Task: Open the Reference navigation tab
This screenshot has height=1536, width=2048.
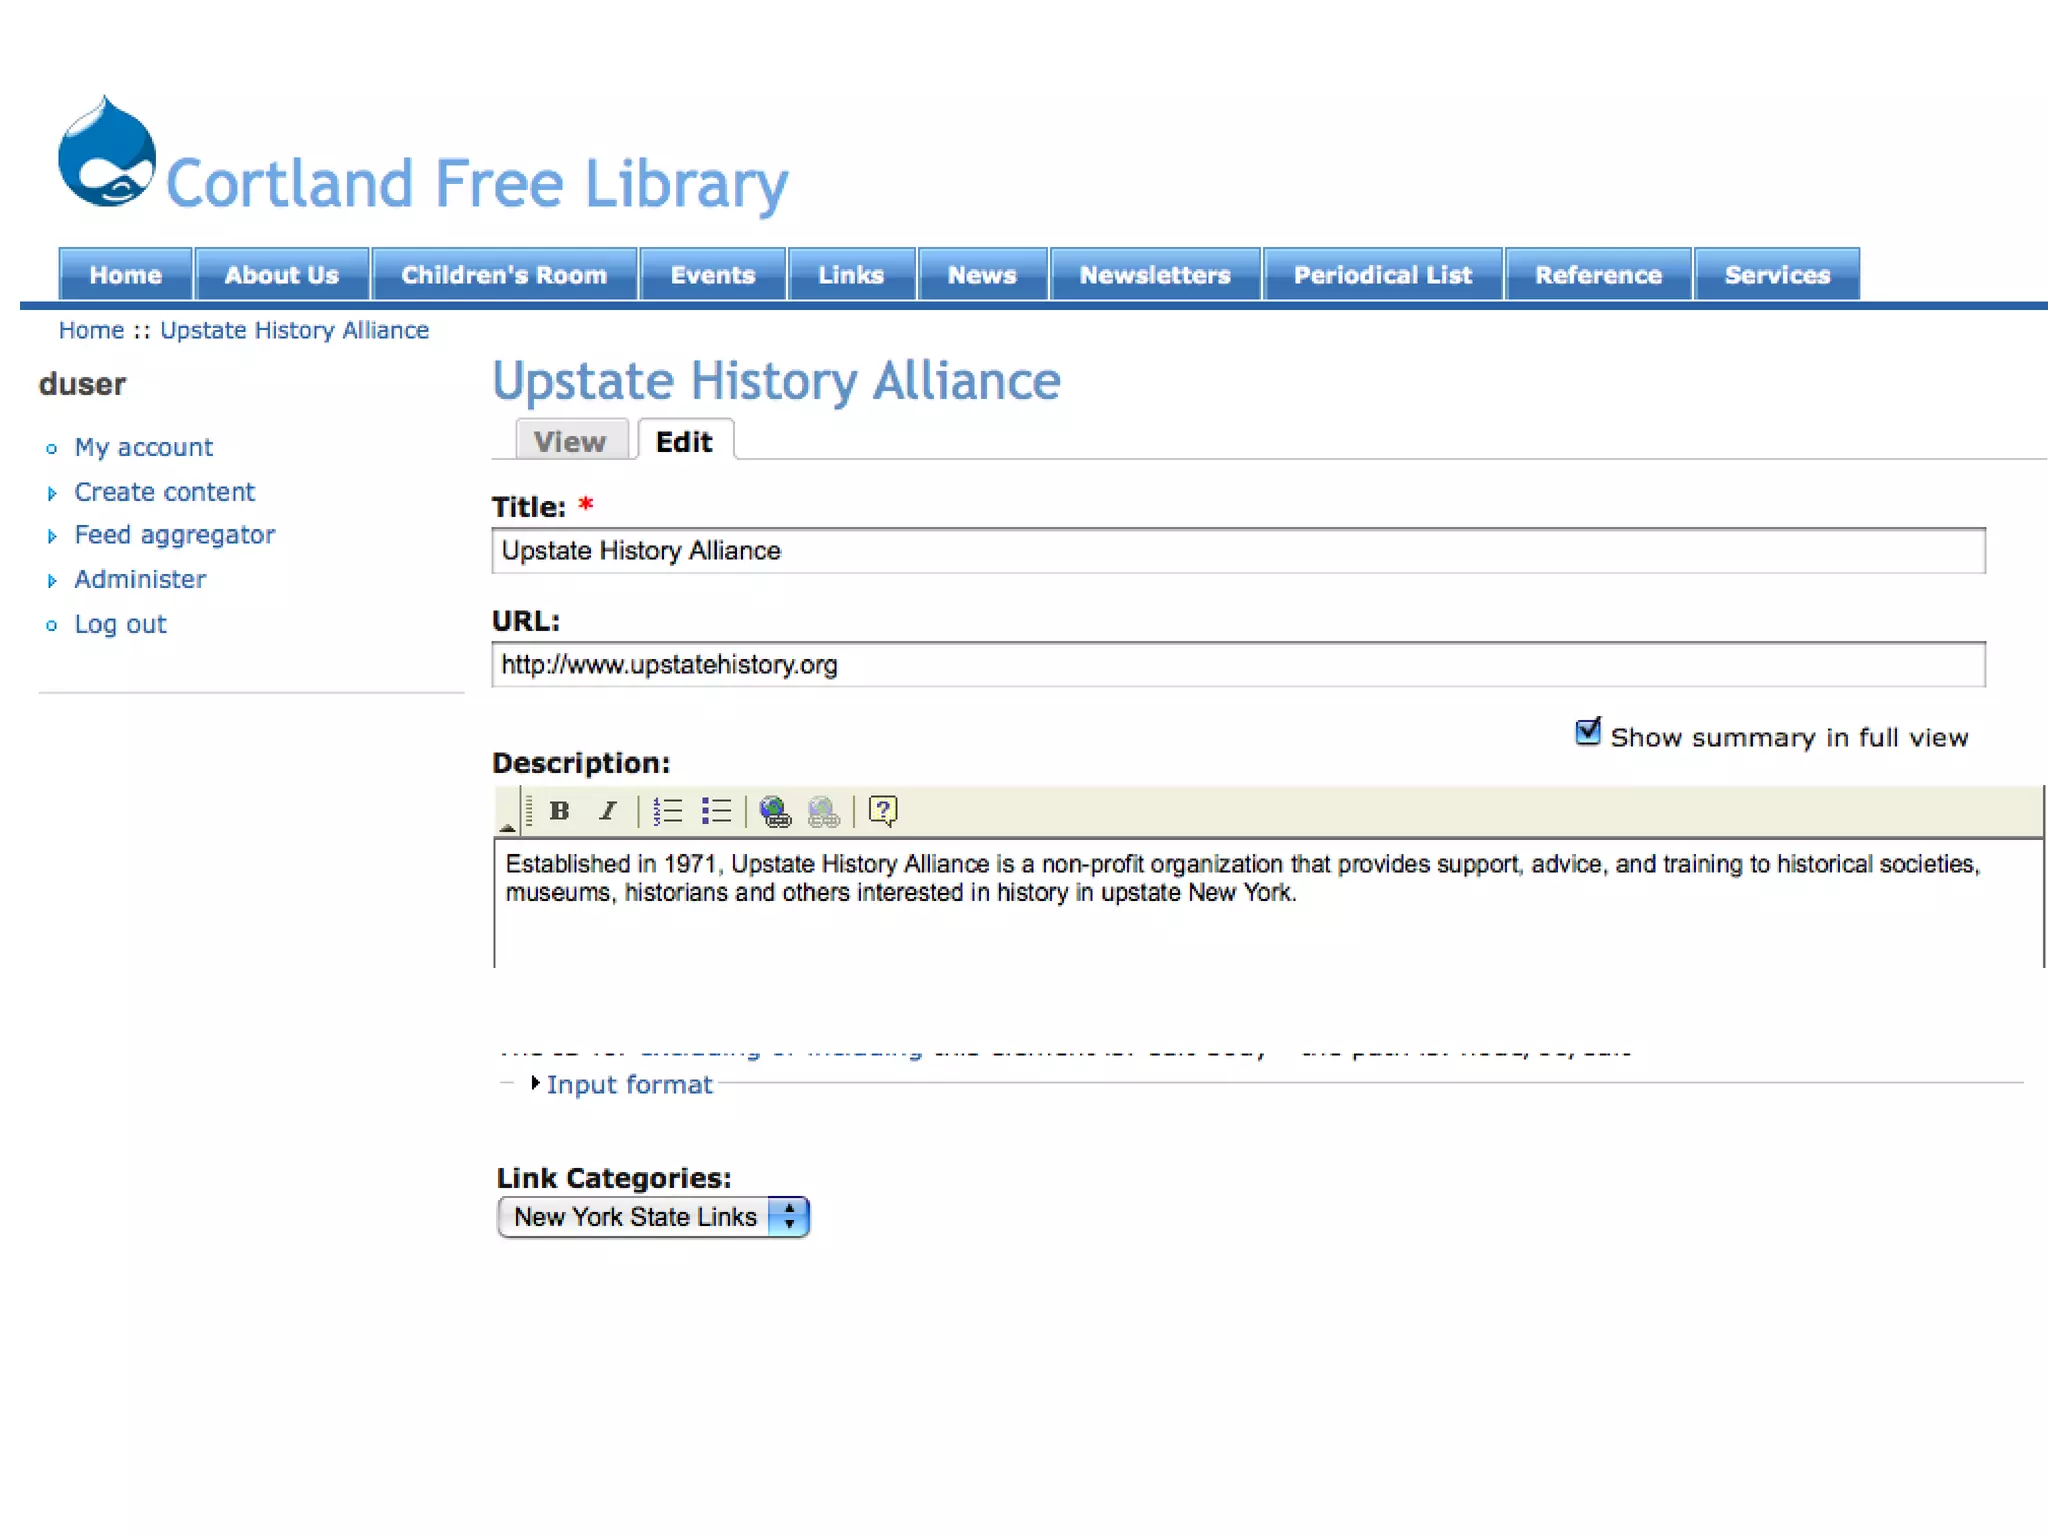Action: 1598,274
